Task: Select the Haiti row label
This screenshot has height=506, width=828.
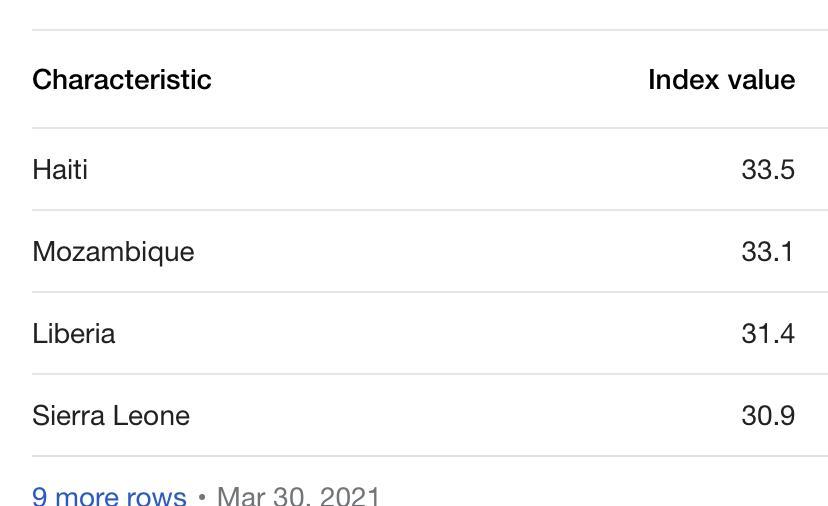Action: pyautogui.click(x=60, y=170)
